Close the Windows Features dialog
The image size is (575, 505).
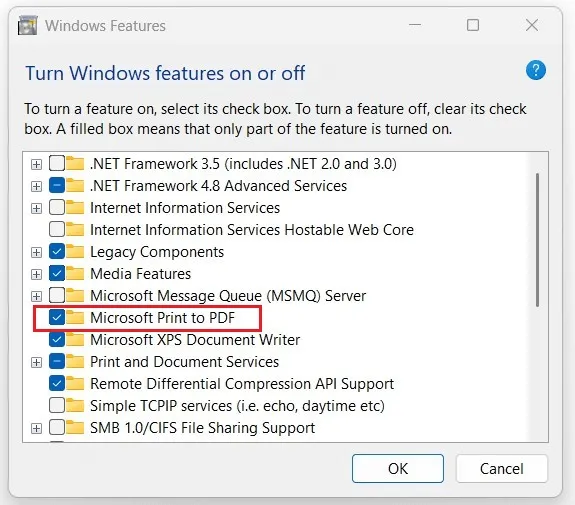[532, 25]
